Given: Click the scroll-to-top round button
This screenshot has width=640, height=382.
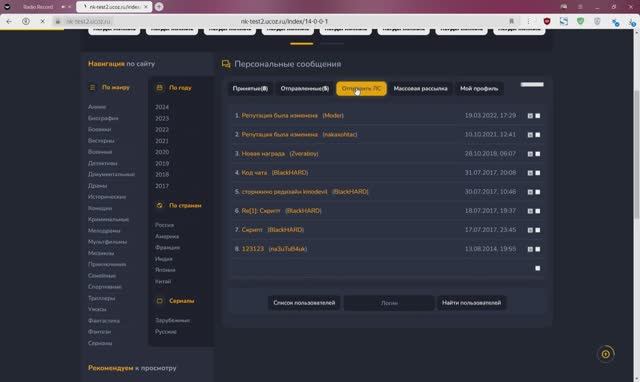Looking at the screenshot, I should [x=606, y=354].
